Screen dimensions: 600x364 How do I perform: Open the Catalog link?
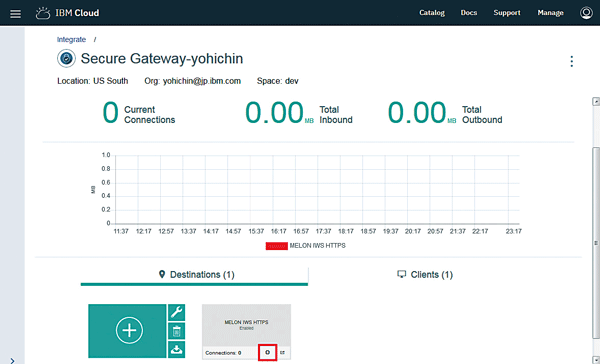432,13
